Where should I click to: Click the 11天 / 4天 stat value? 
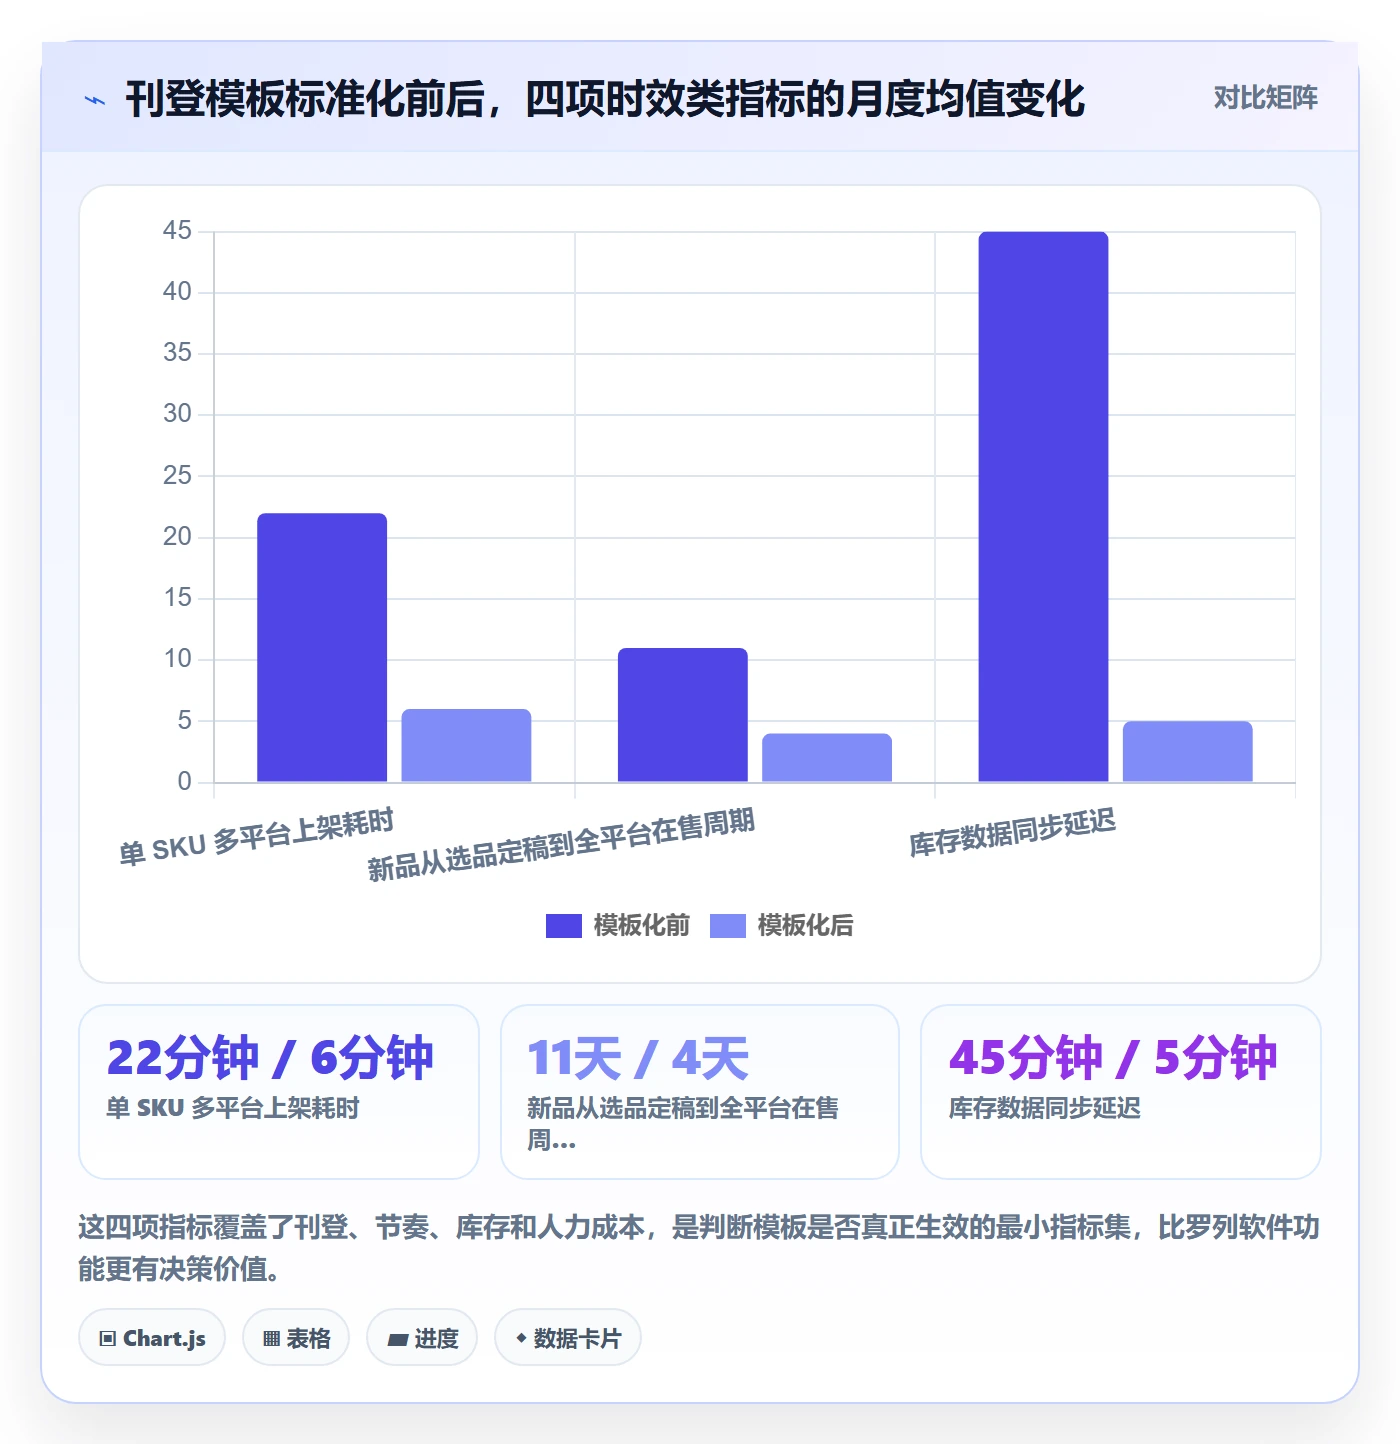(x=638, y=1058)
